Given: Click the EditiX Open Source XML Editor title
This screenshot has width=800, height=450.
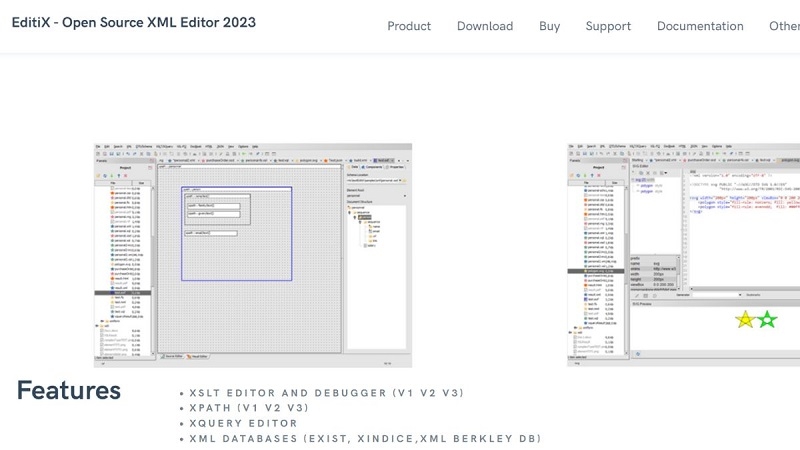Looking at the screenshot, I should 134,22.
